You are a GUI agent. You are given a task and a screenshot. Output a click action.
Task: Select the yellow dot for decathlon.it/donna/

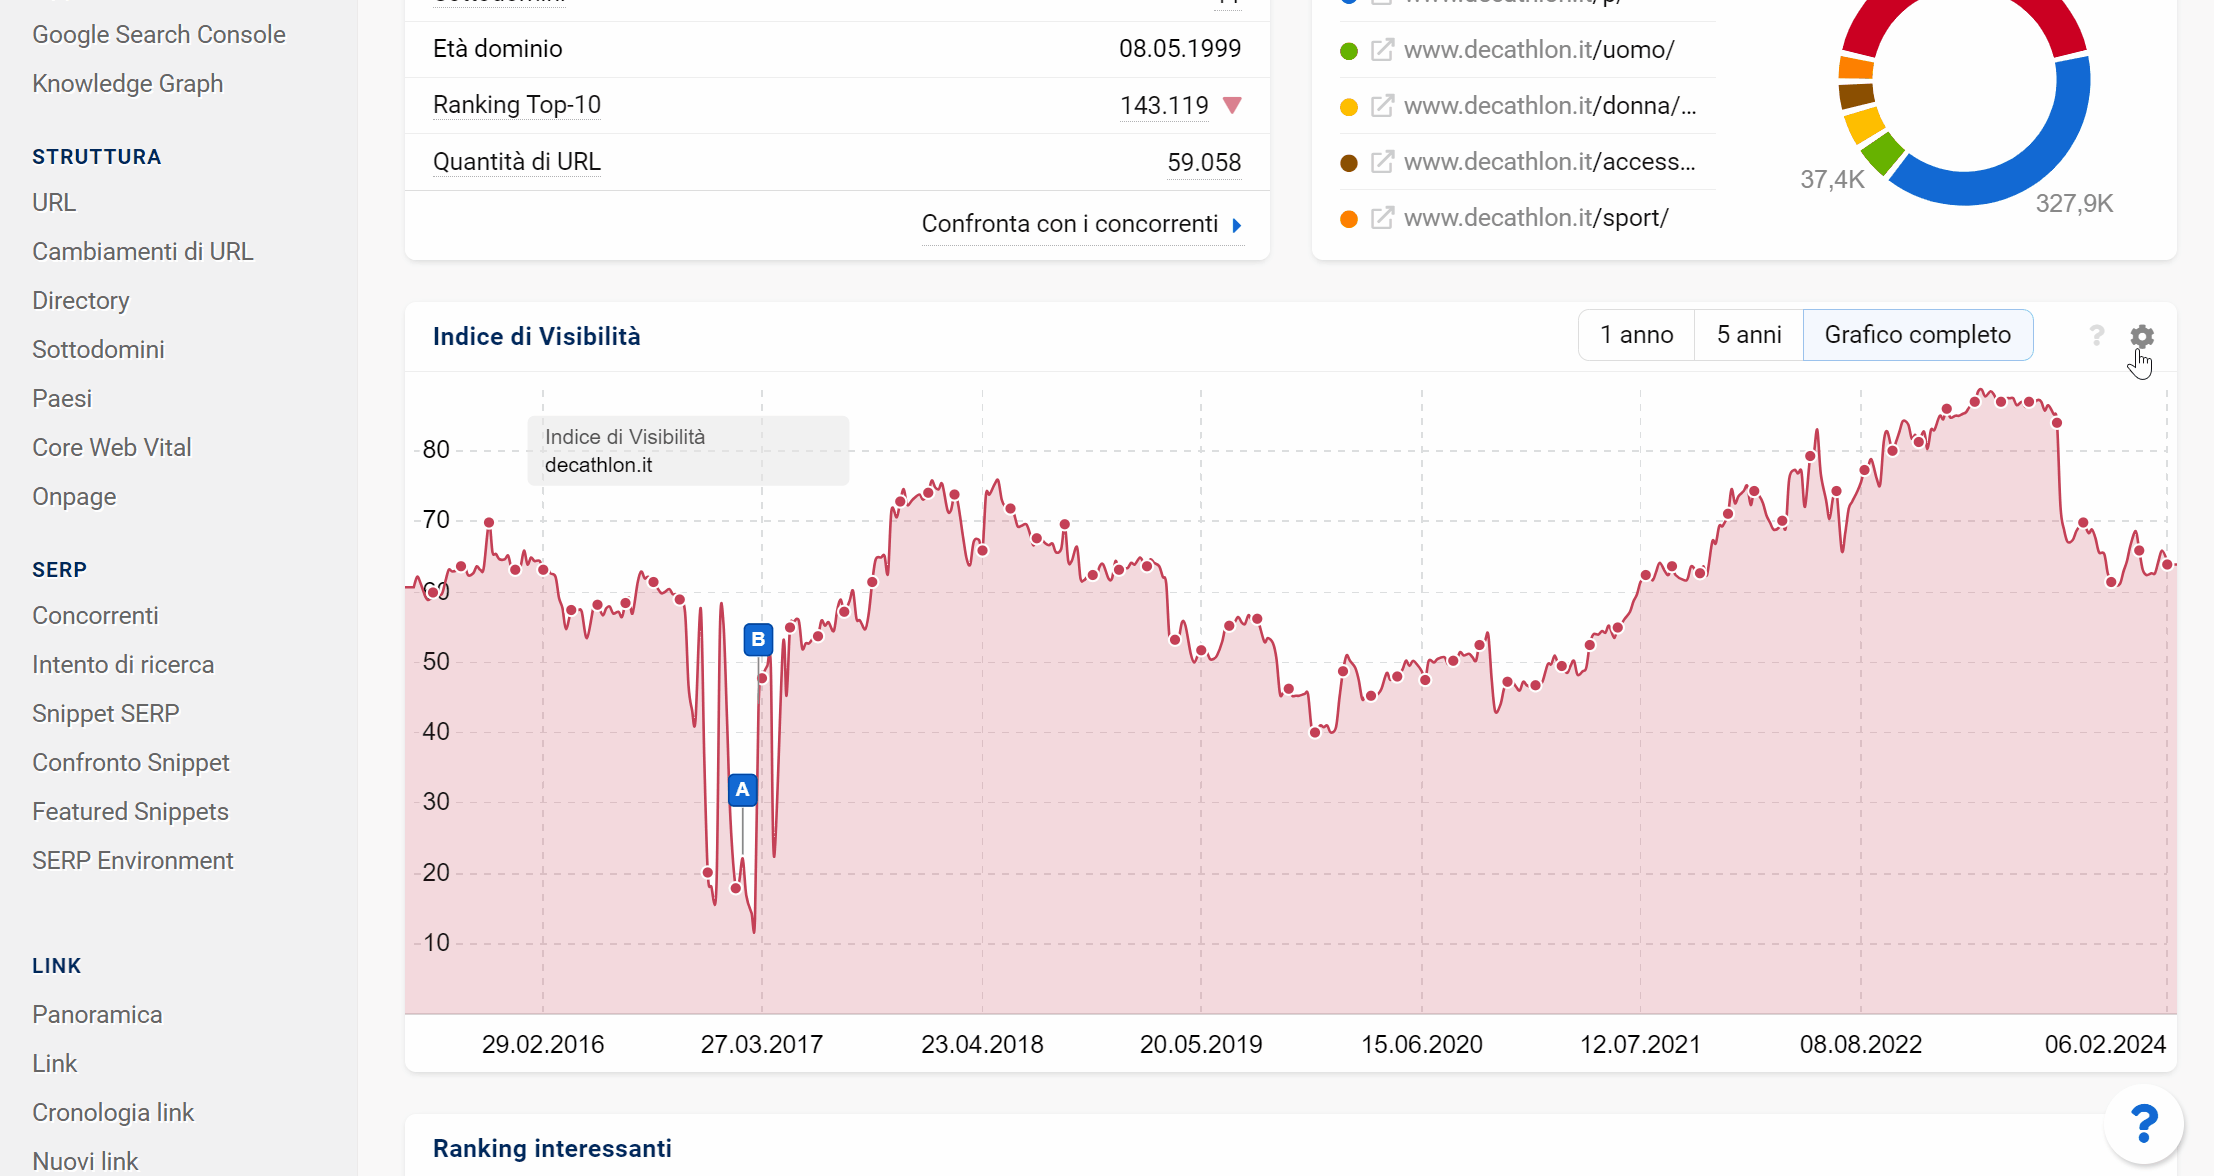1348,107
